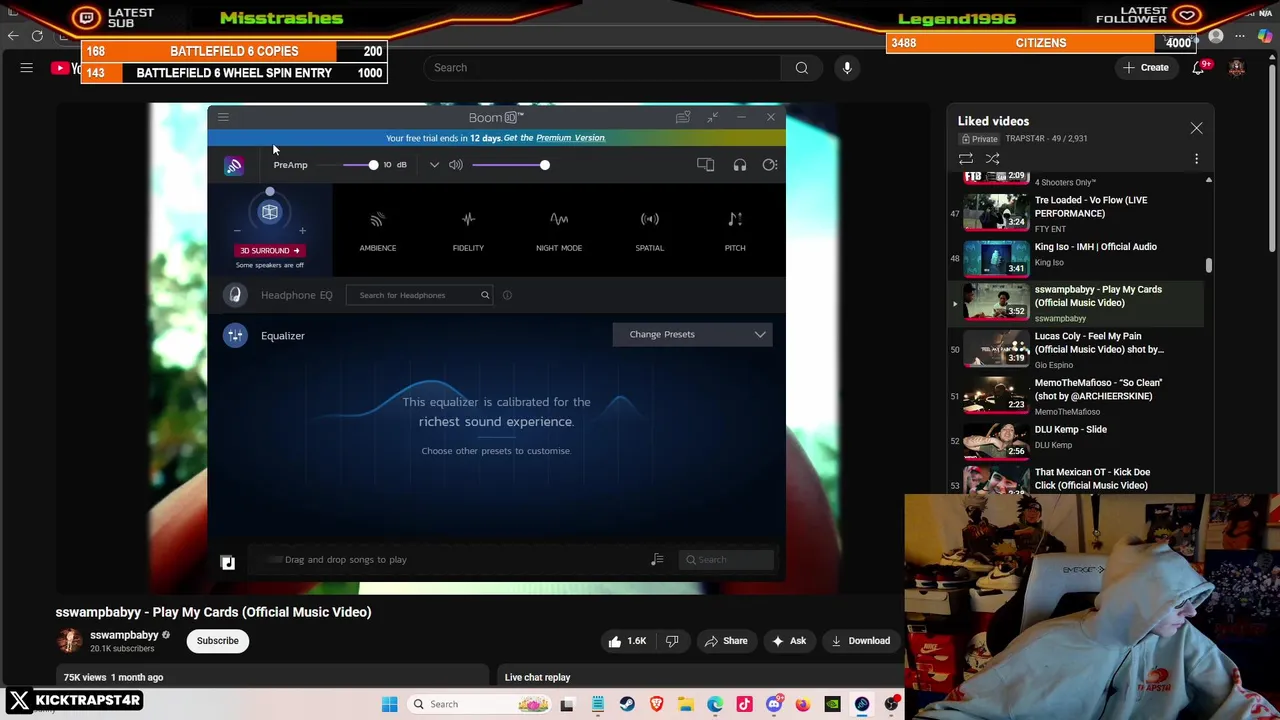Click the Boom 3D logo power icon

pos(233,166)
